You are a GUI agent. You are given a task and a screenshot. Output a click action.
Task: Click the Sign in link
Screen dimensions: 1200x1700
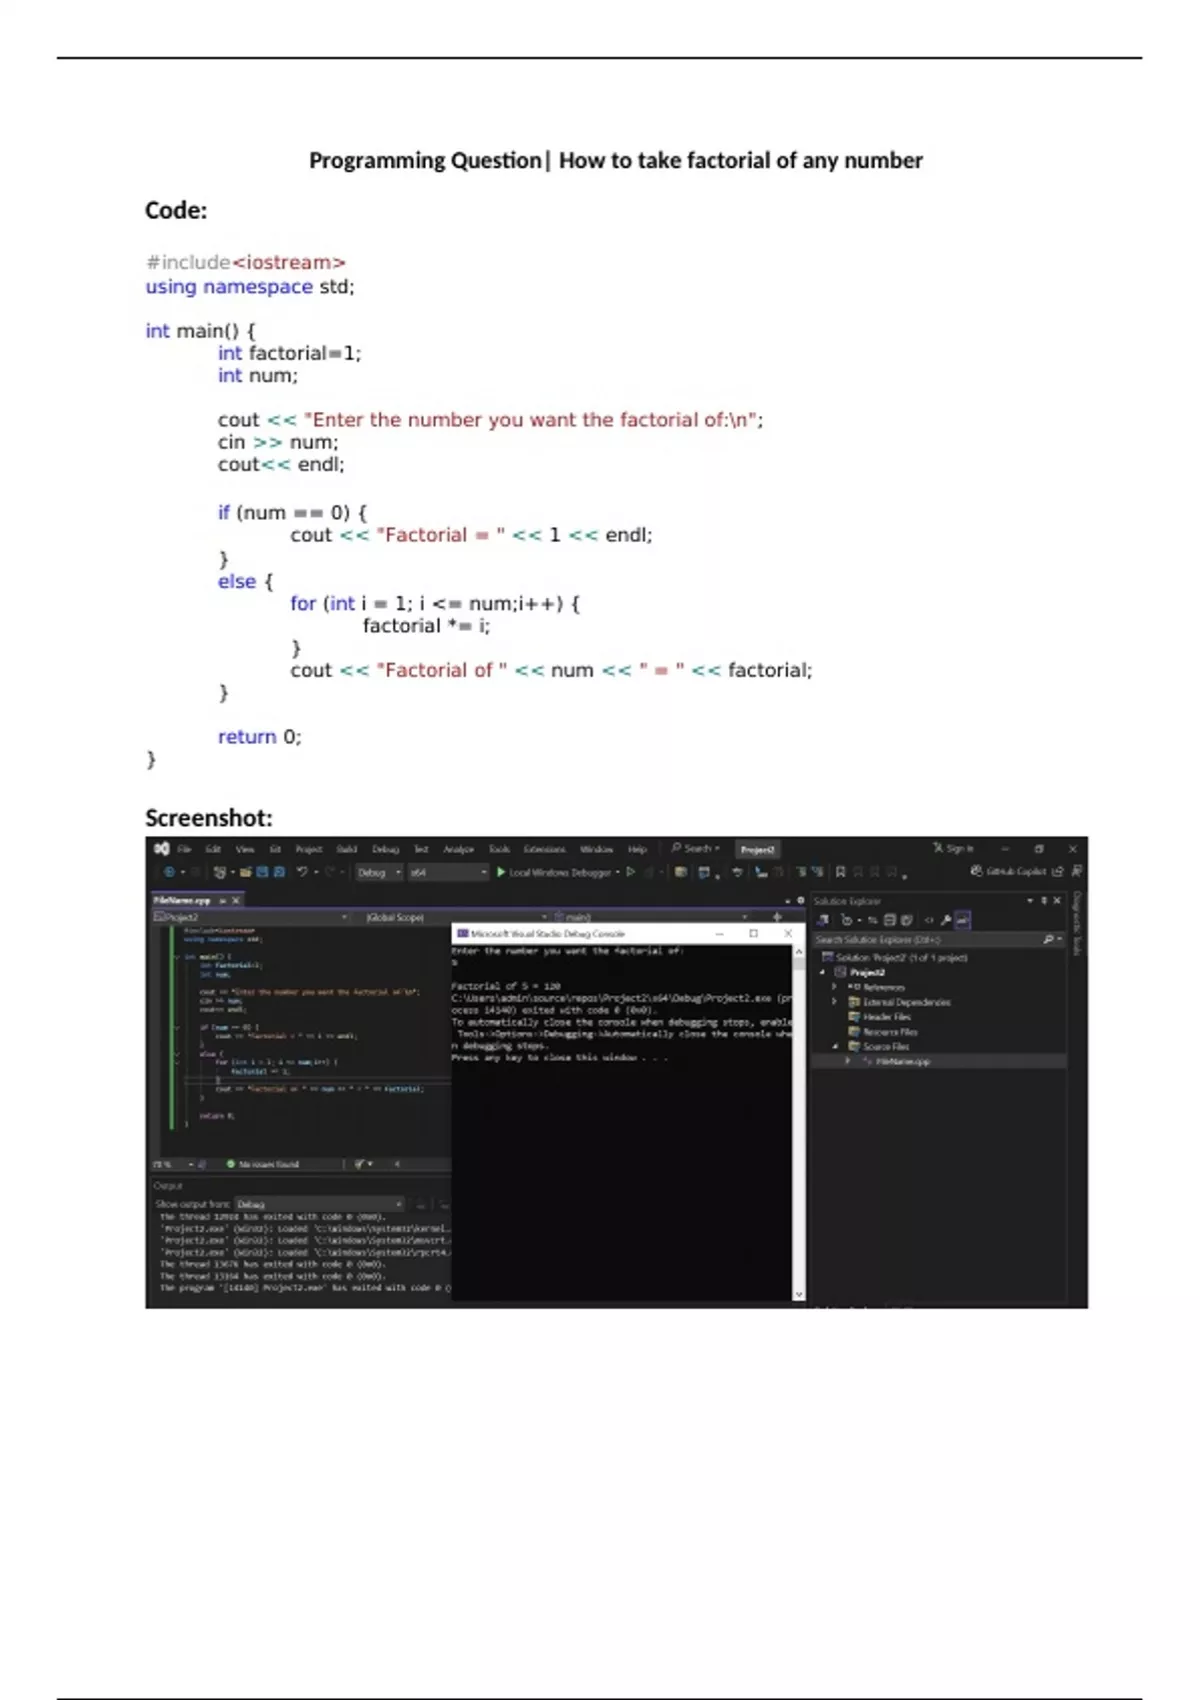pos(953,848)
